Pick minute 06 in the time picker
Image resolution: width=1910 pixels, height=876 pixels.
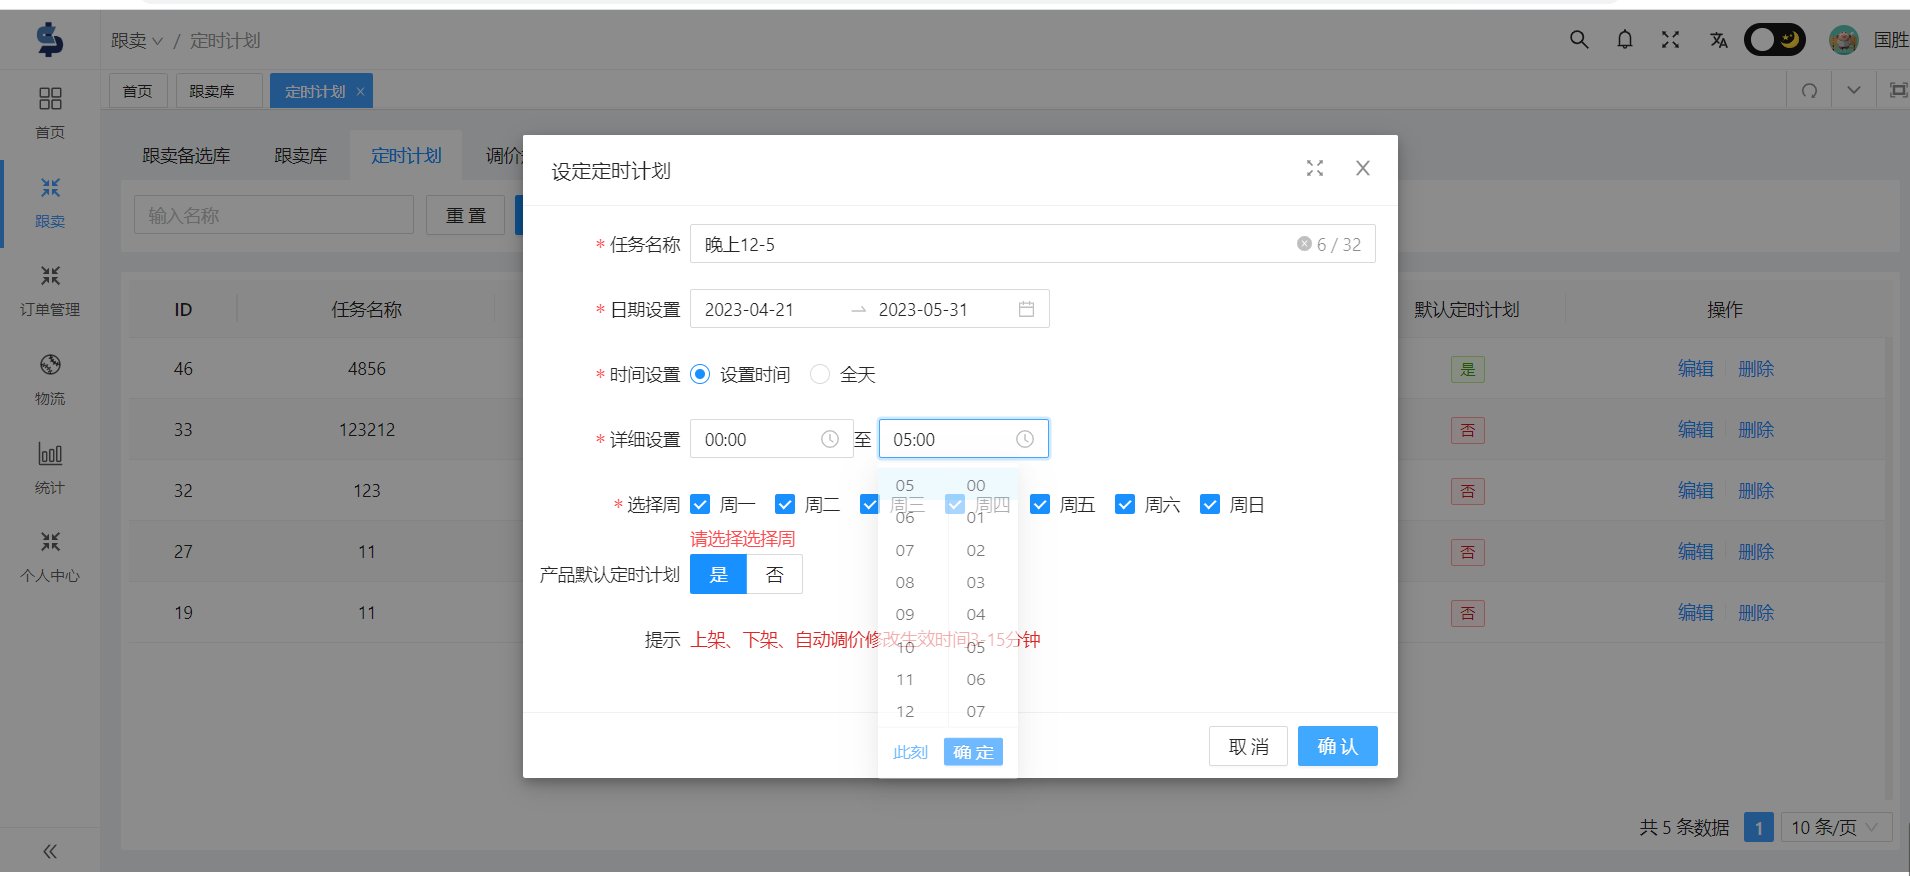[976, 679]
